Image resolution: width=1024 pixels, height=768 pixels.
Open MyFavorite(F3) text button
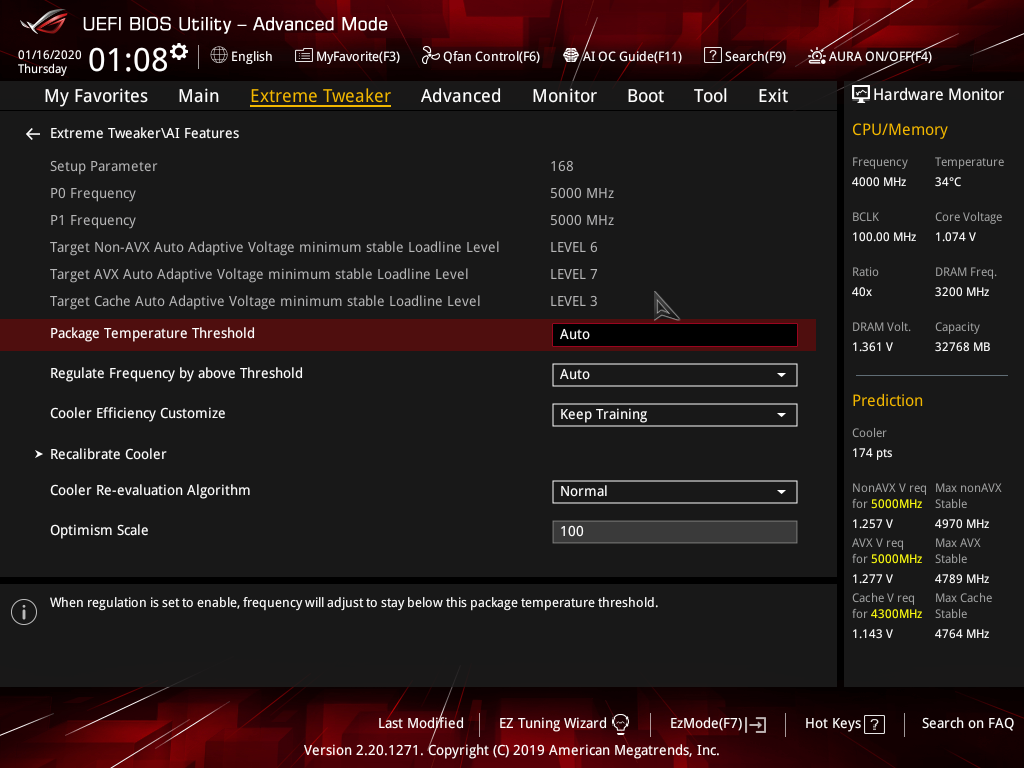358,57
